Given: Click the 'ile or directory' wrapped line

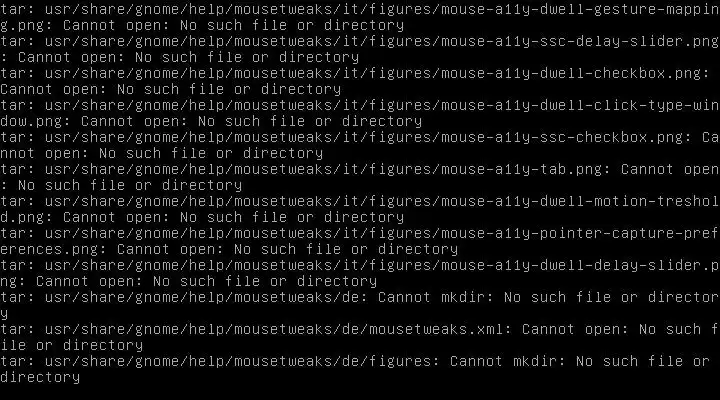Looking at the screenshot, I should (x=72, y=345).
